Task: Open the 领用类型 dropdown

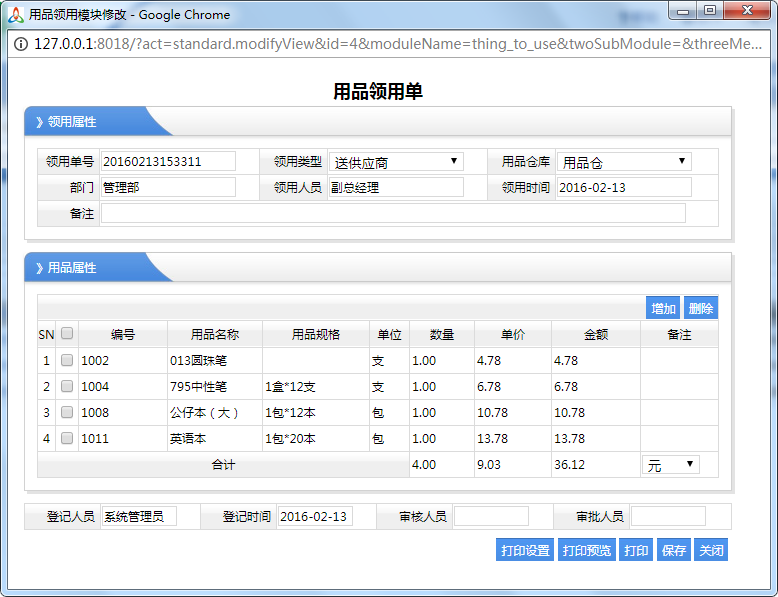Action: (396, 162)
